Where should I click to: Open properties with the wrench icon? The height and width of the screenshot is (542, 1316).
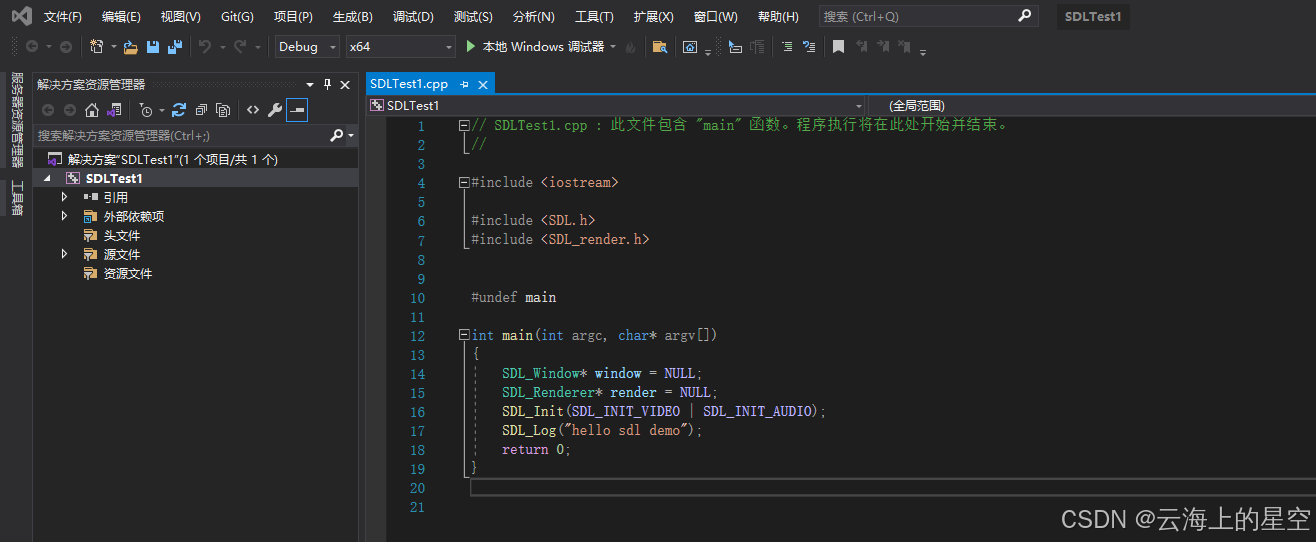tap(274, 110)
